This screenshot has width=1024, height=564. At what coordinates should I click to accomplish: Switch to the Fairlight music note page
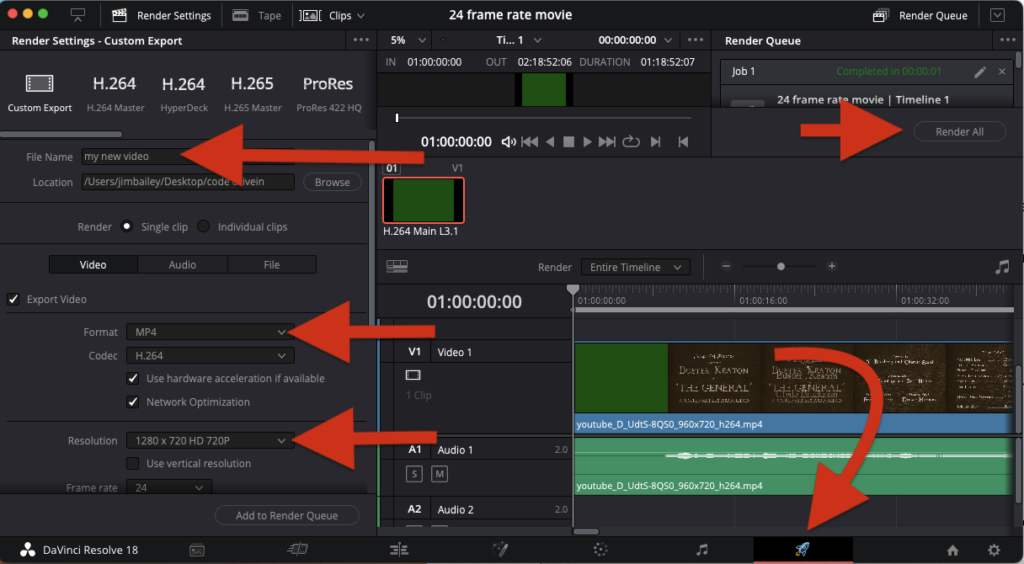pos(702,549)
